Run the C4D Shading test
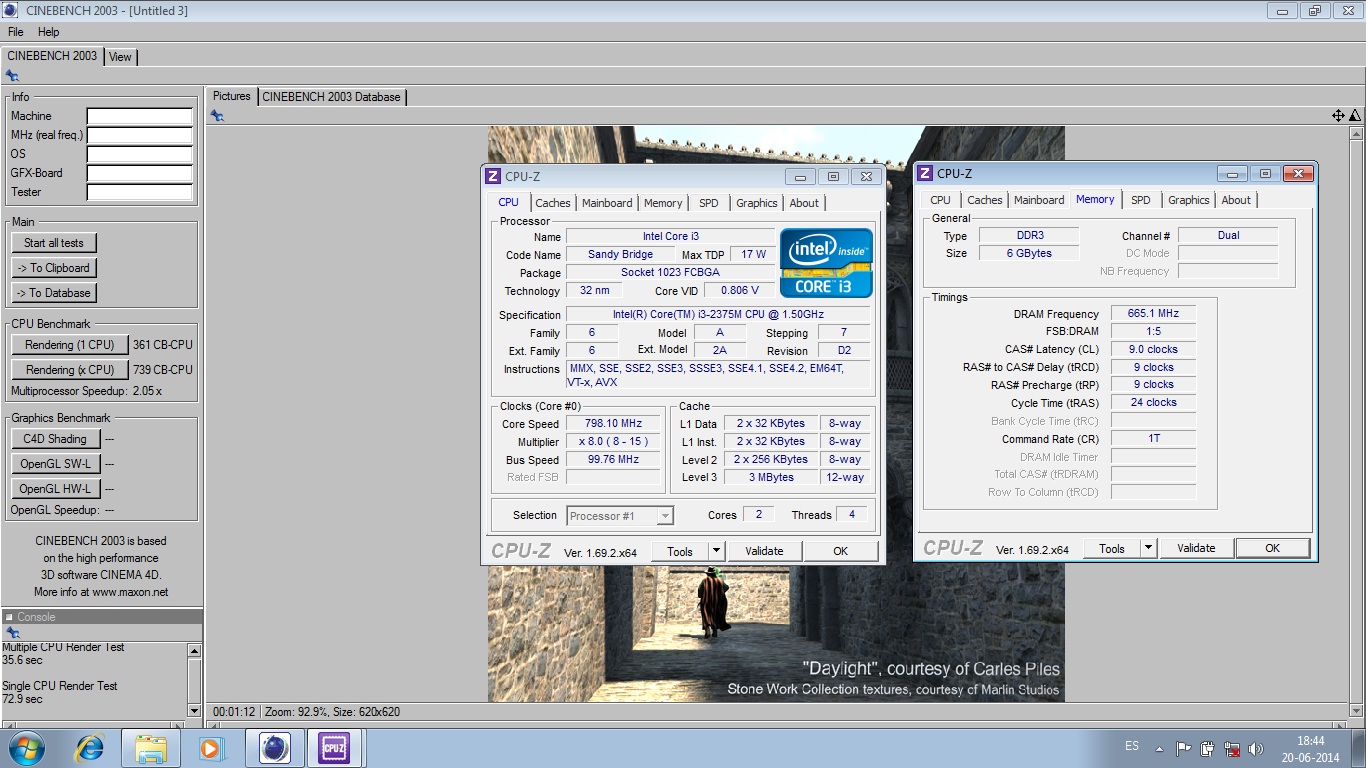 [55, 439]
